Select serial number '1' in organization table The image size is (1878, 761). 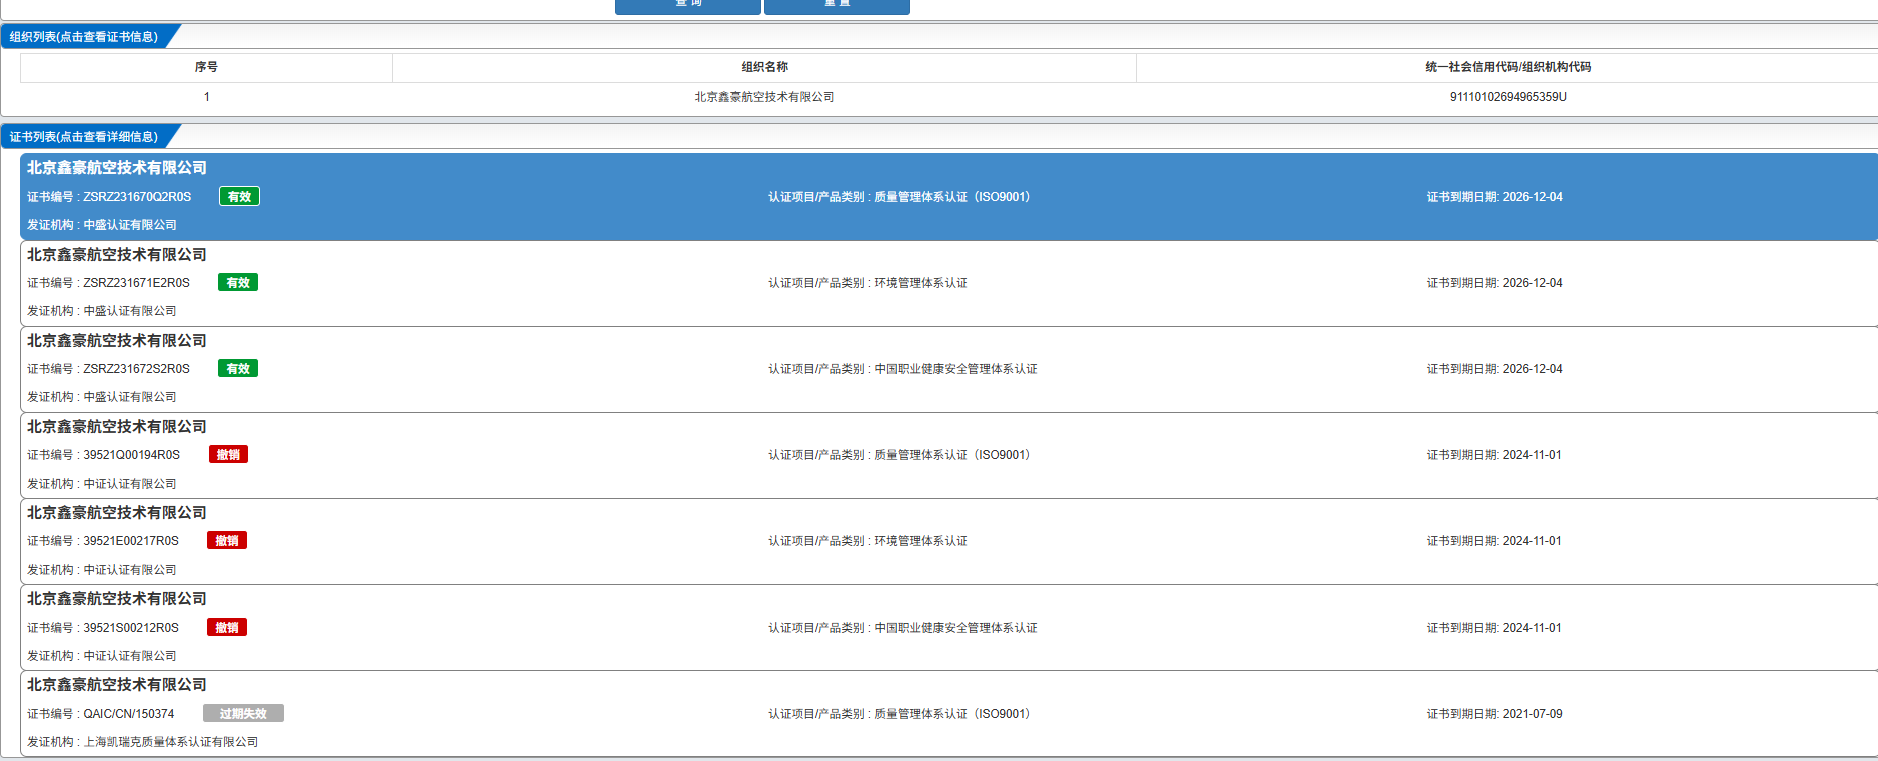[x=207, y=97]
